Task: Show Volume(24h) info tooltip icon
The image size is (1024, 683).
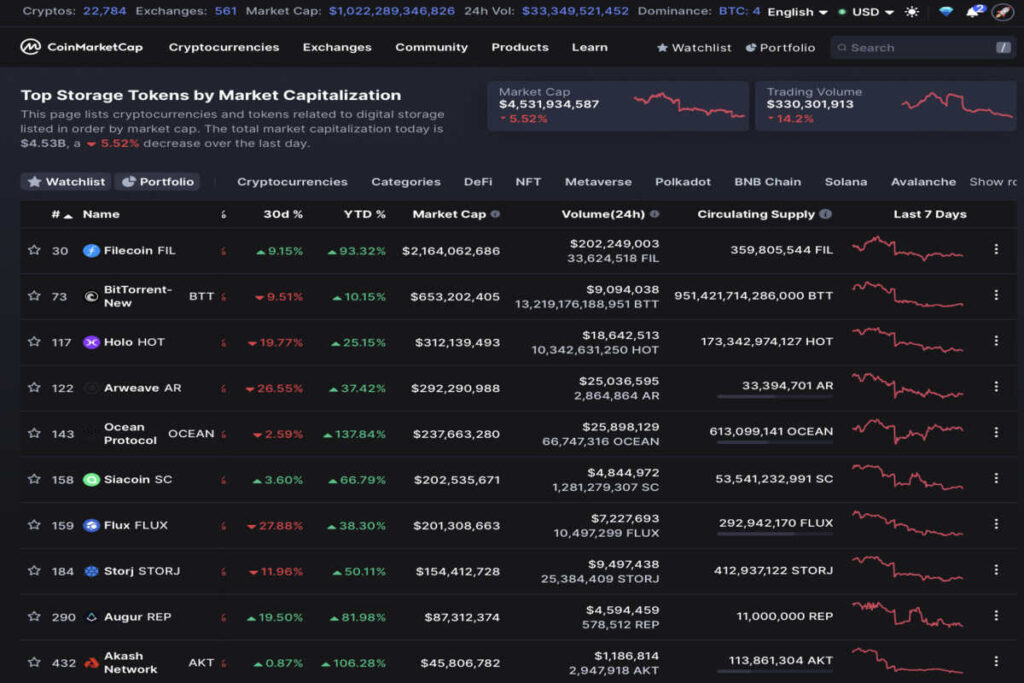Action: coord(654,214)
